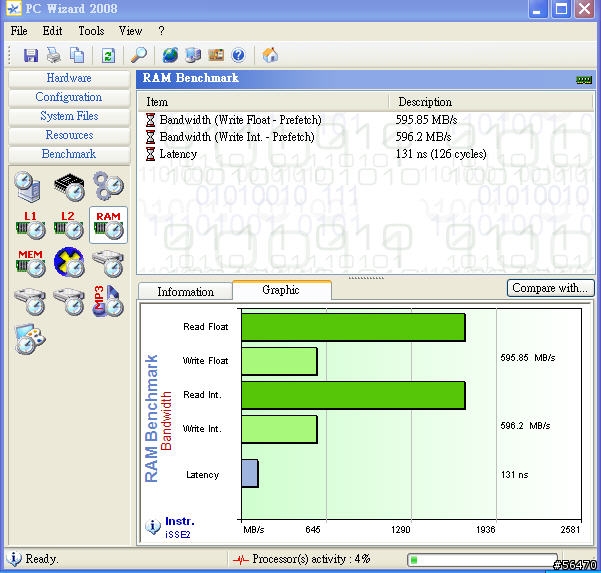Run the MEM memory benchmark
The image size is (601, 573).
click(30, 263)
